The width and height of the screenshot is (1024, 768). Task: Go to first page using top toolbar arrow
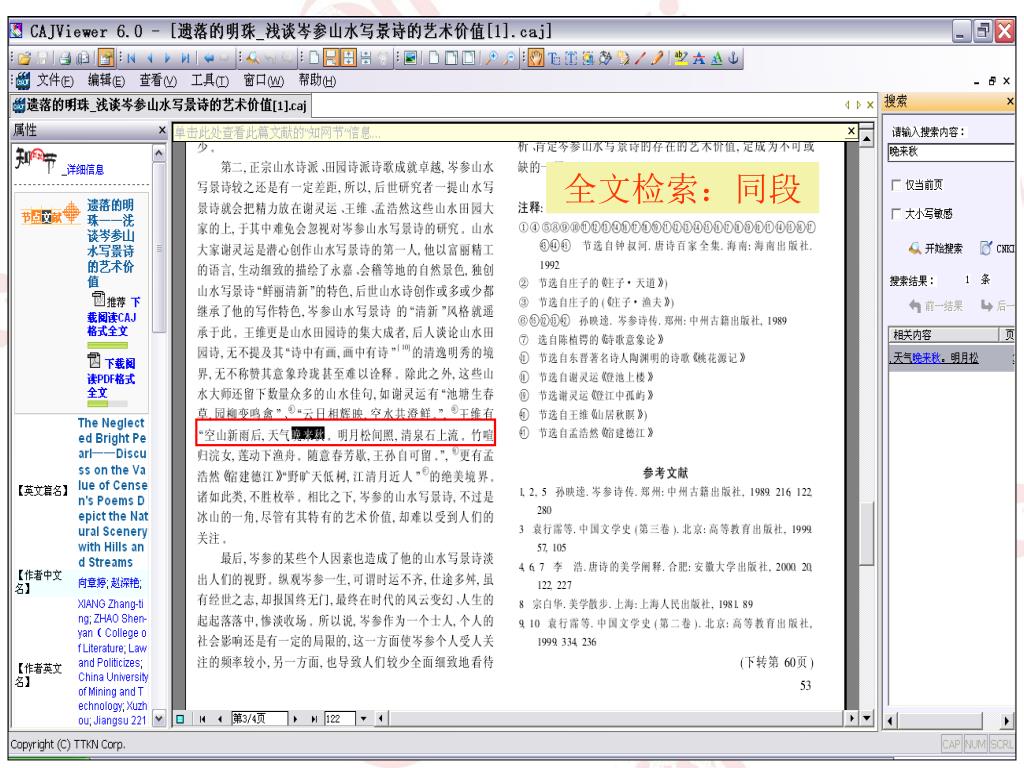tap(131, 58)
